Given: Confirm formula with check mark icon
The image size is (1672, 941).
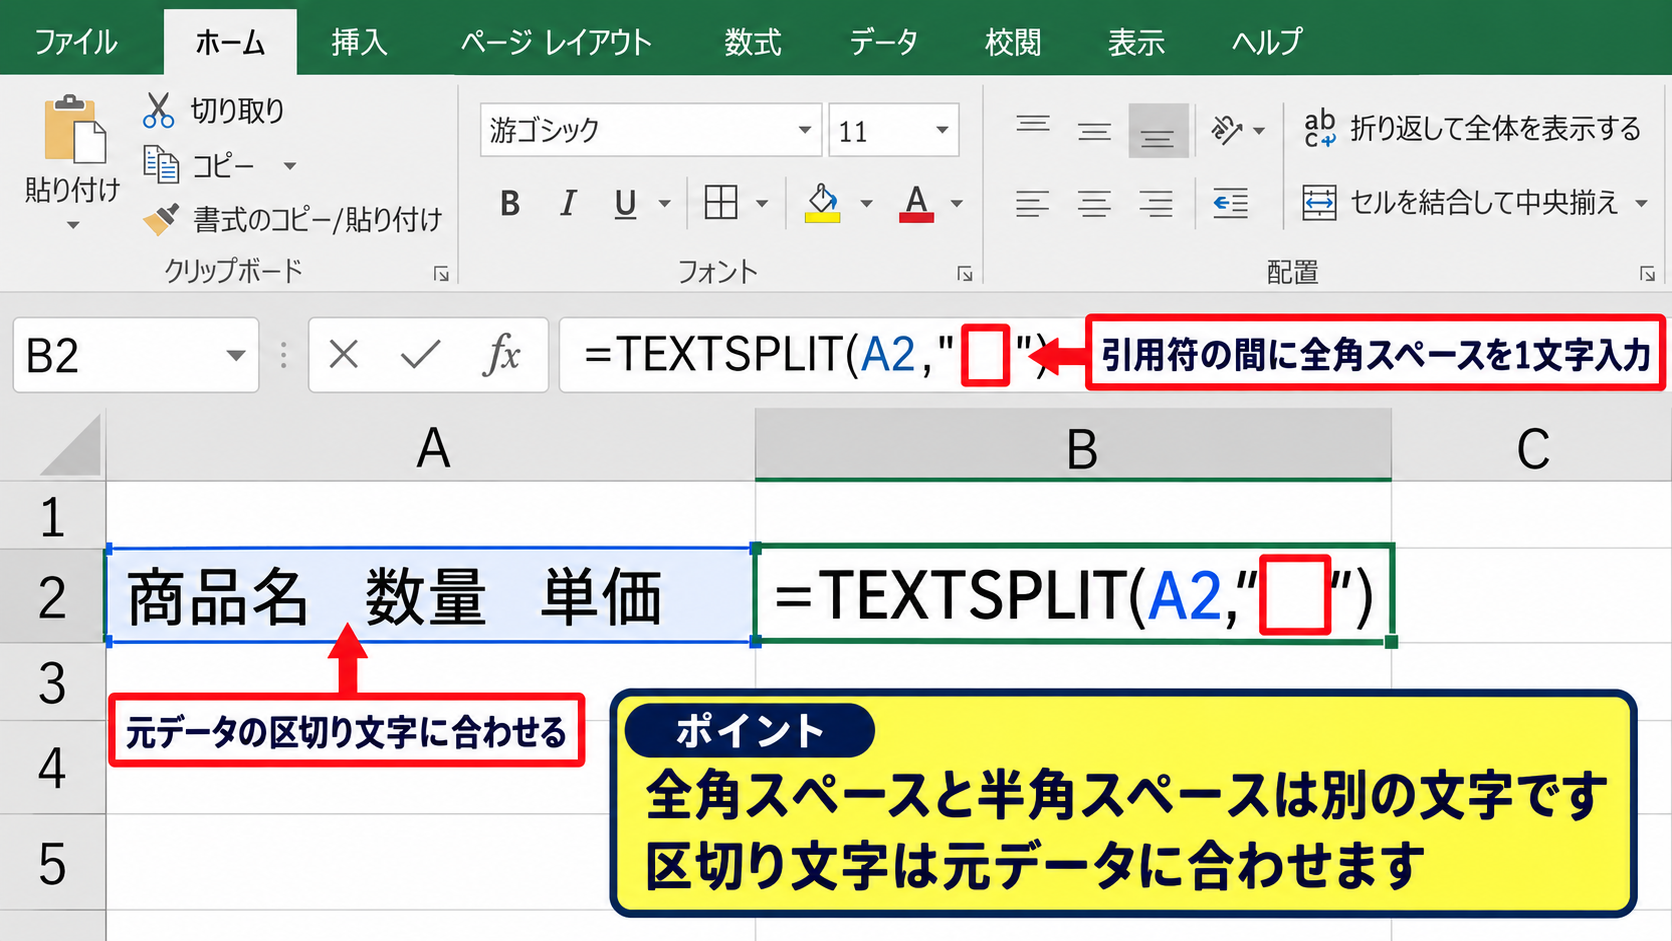Looking at the screenshot, I should [x=420, y=354].
